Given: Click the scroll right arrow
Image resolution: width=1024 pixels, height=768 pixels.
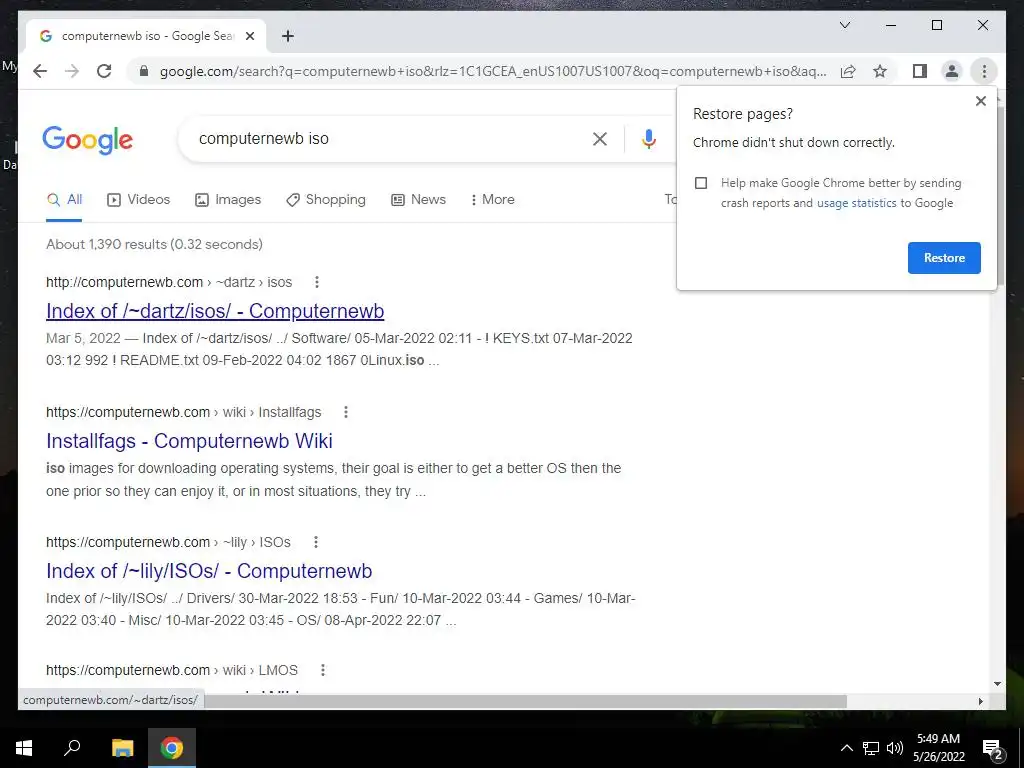Looking at the screenshot, I should 980,701.
